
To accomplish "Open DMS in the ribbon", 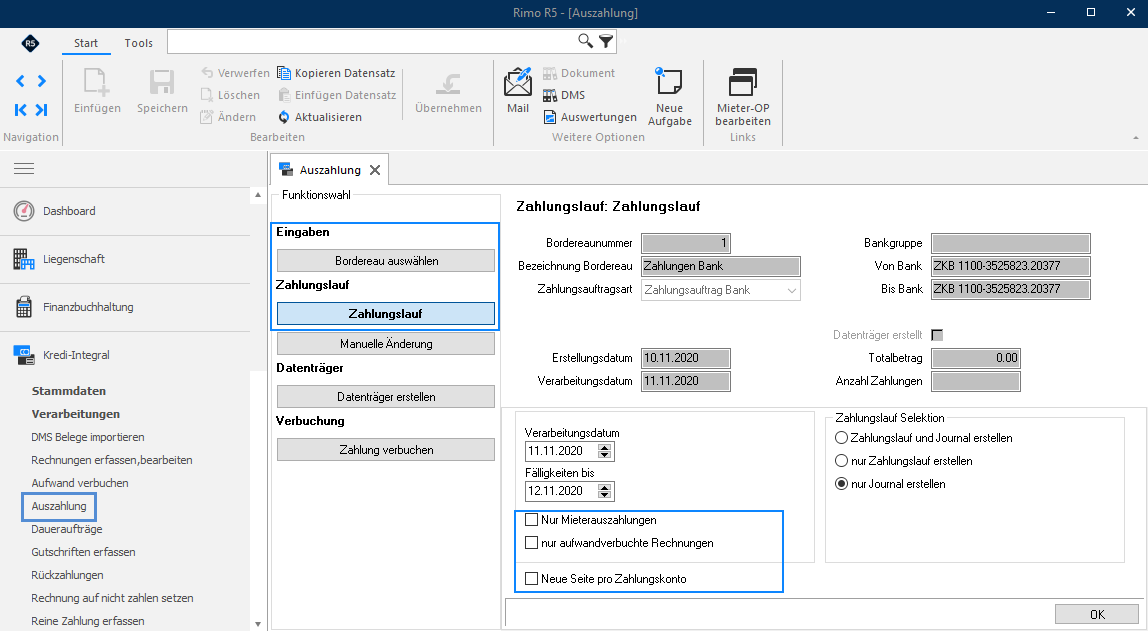I will [x=564, y=95].
